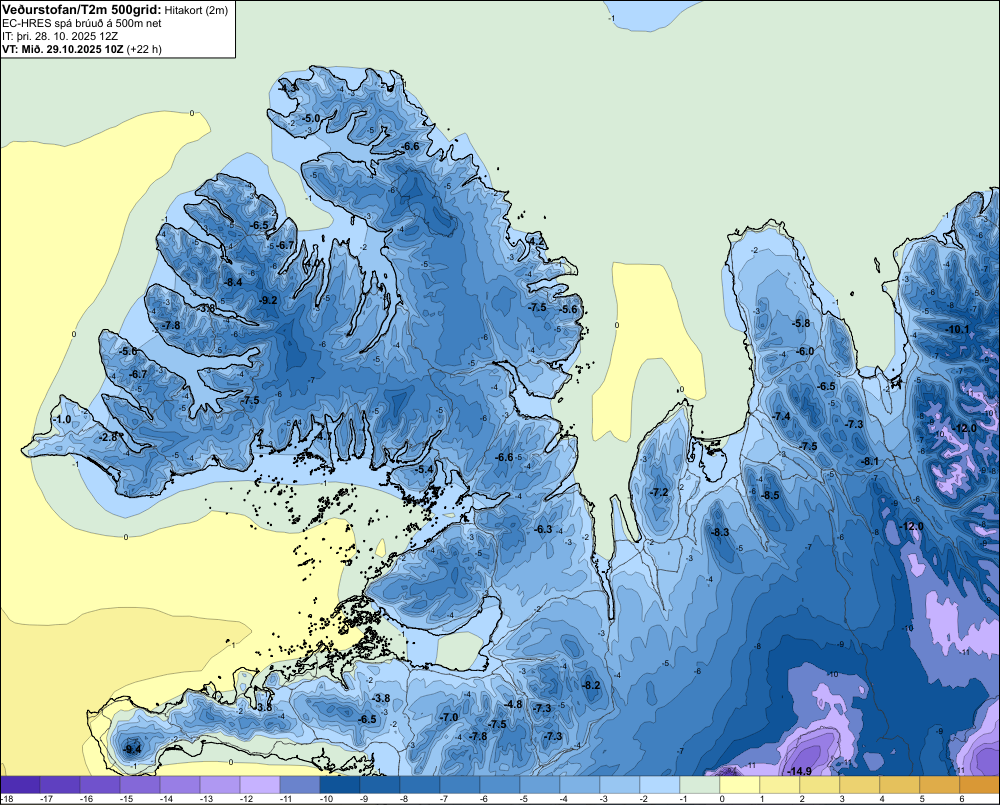
Task: Click the orange swatch right of label 6
Action: [979, 785]
